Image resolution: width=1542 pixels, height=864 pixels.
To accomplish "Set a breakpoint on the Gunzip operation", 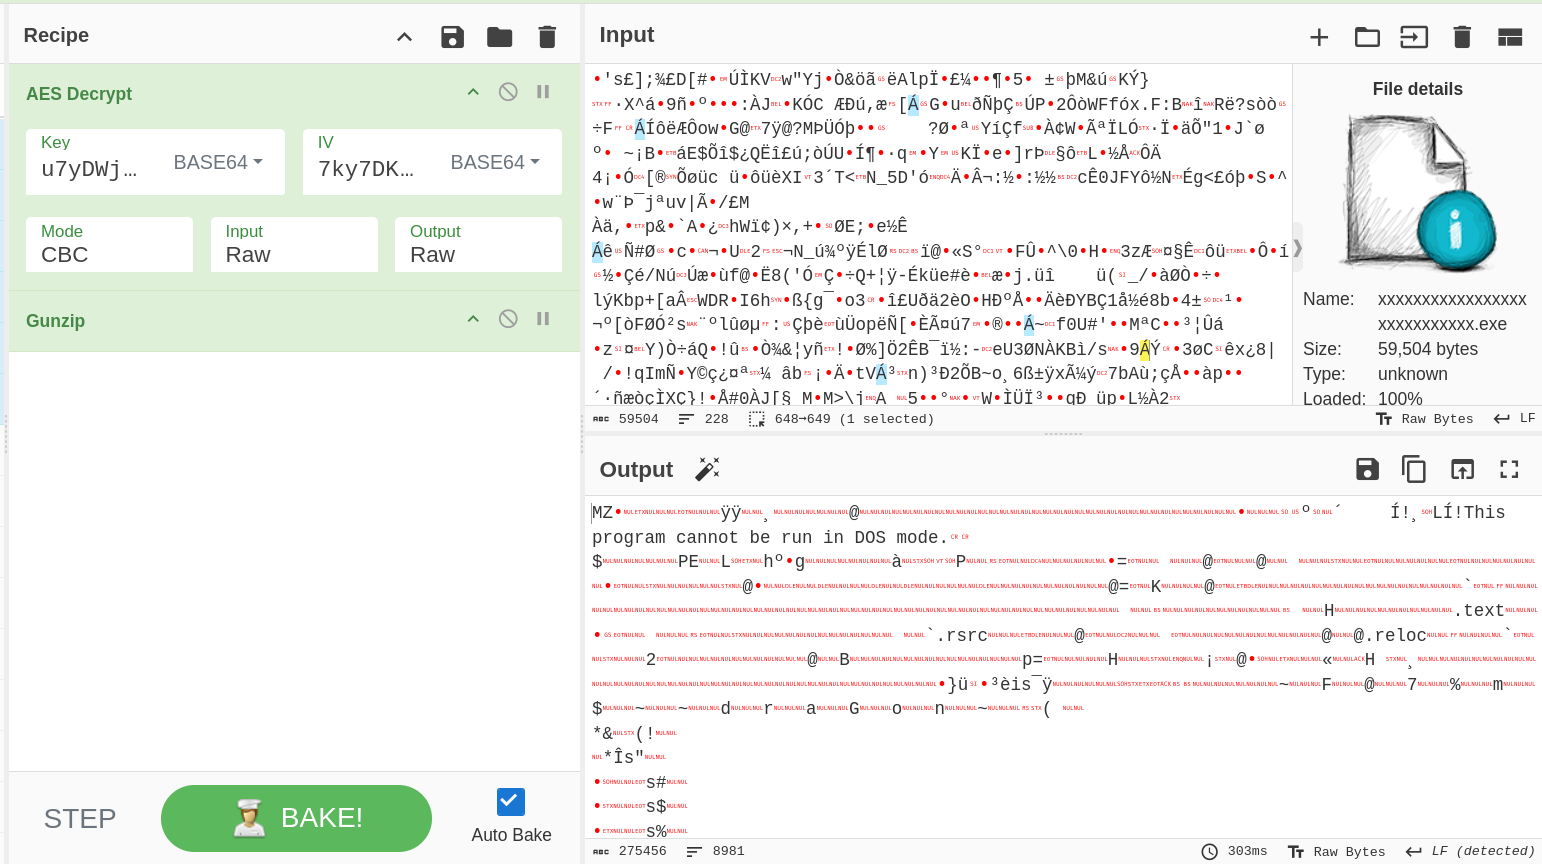I will (x=543, y=319).
